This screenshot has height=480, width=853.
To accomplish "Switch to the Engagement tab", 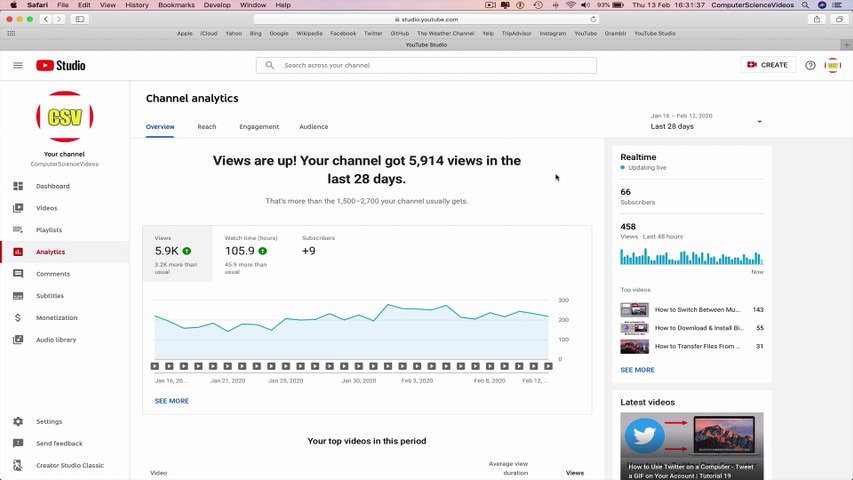I will tap(259, 127).
